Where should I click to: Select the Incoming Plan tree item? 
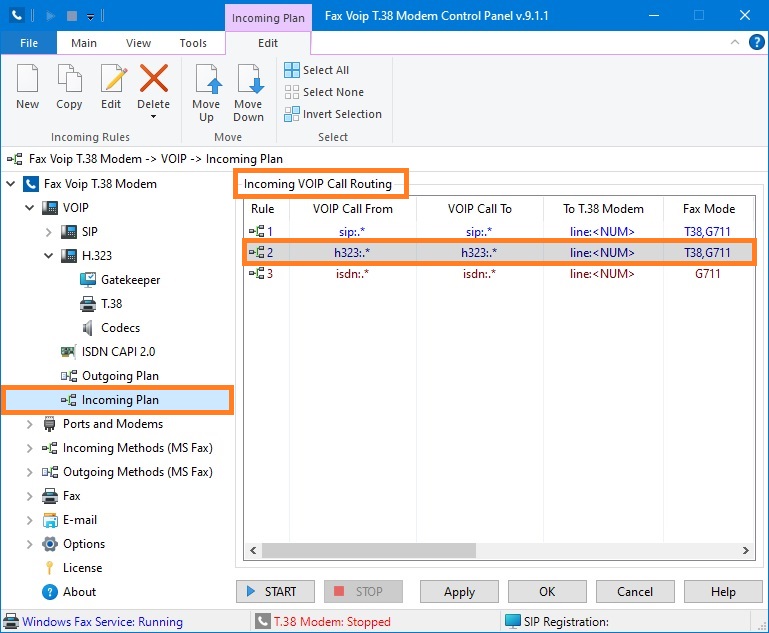(x=117, y=400)
